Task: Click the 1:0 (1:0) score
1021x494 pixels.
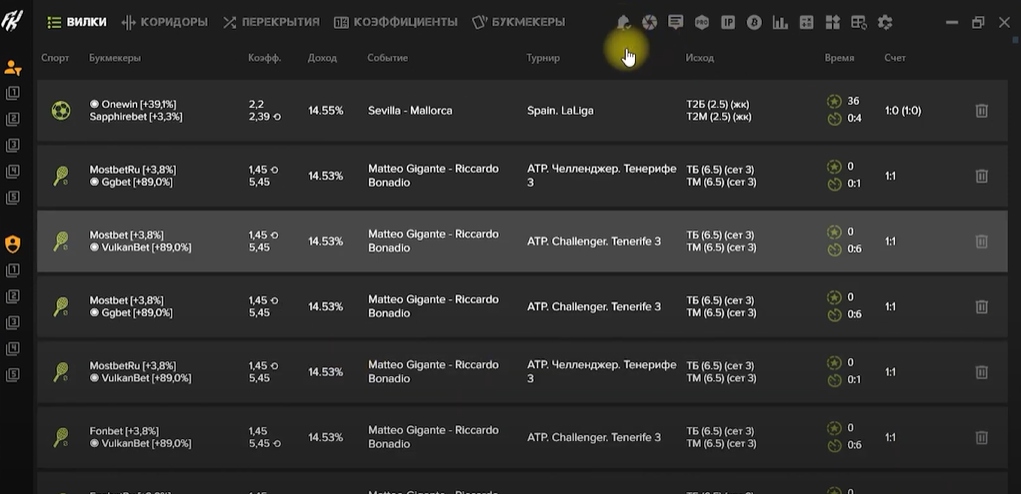Action: pyautogui.click(x=903, y=111)
